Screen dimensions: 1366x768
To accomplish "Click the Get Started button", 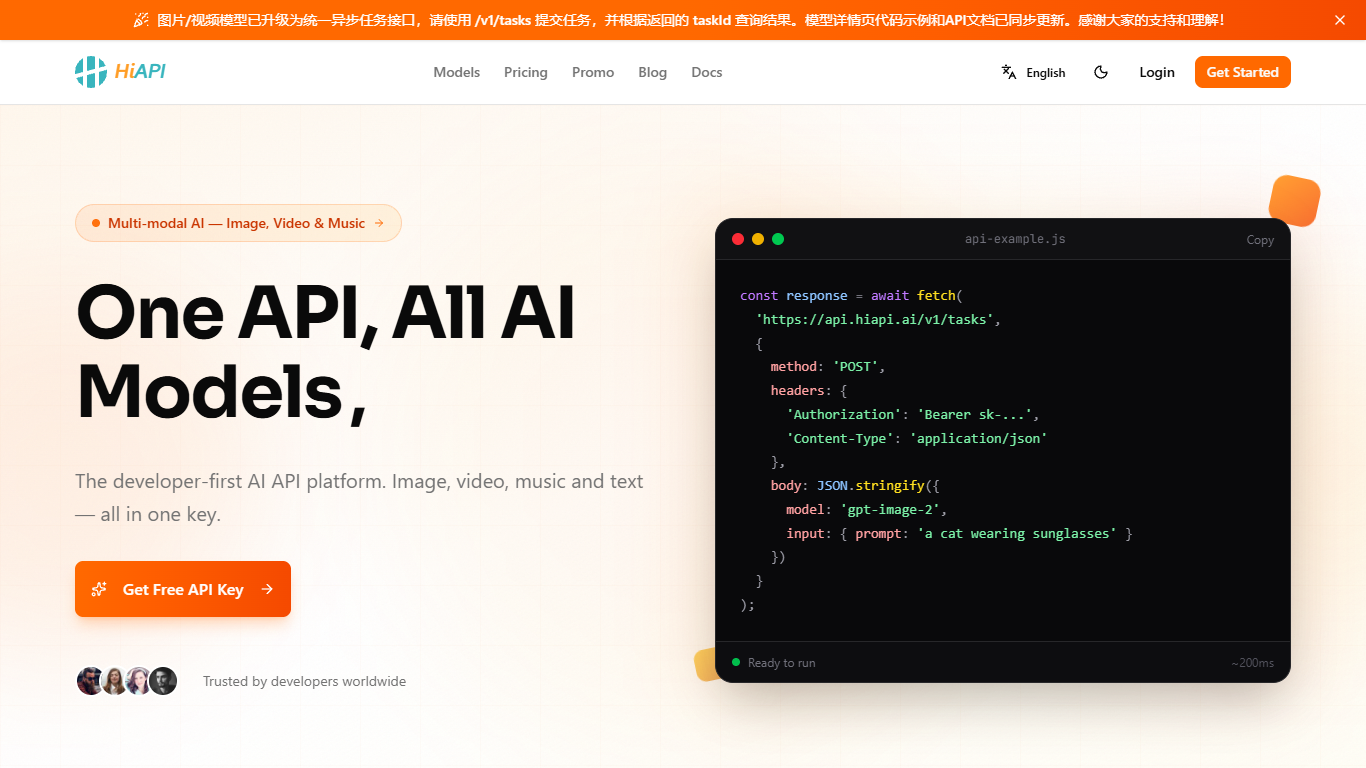I will click(1243, 72).
